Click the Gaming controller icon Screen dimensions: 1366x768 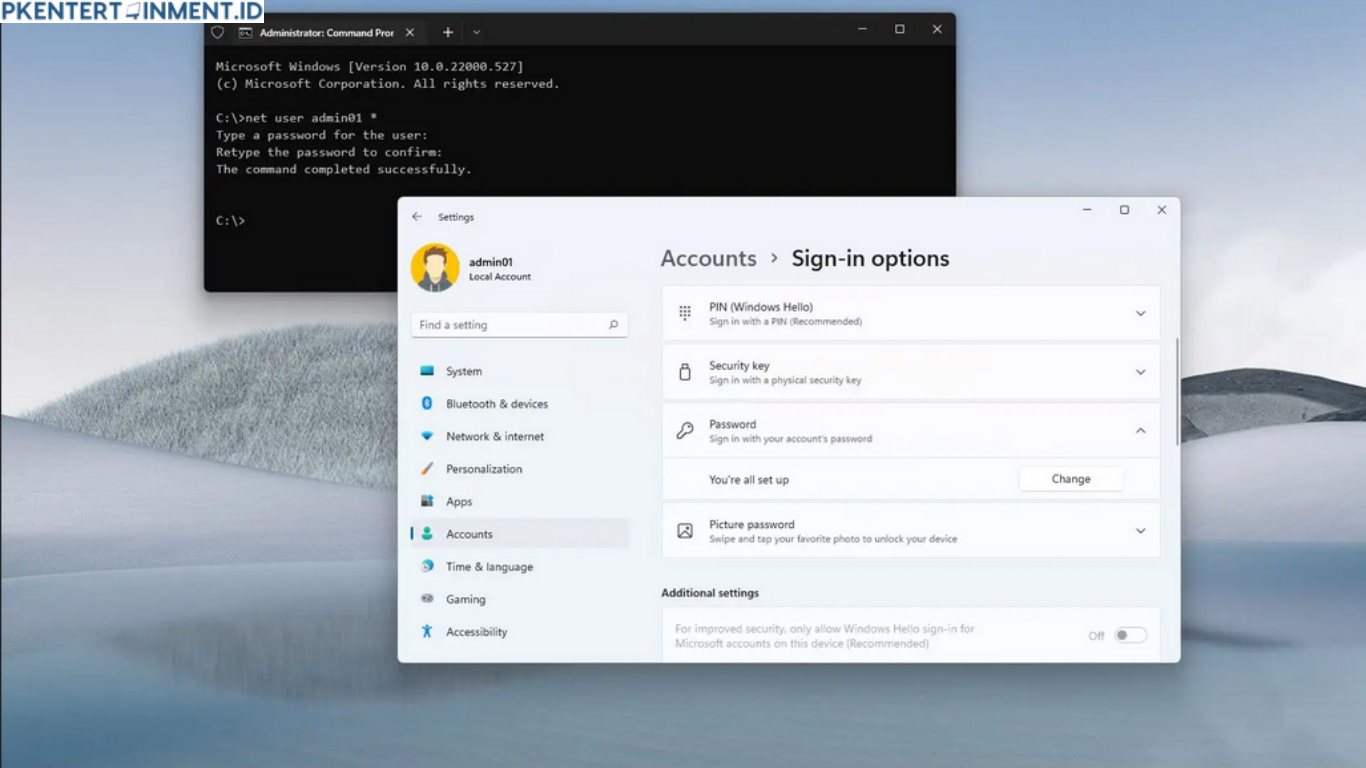click(427, 599)
